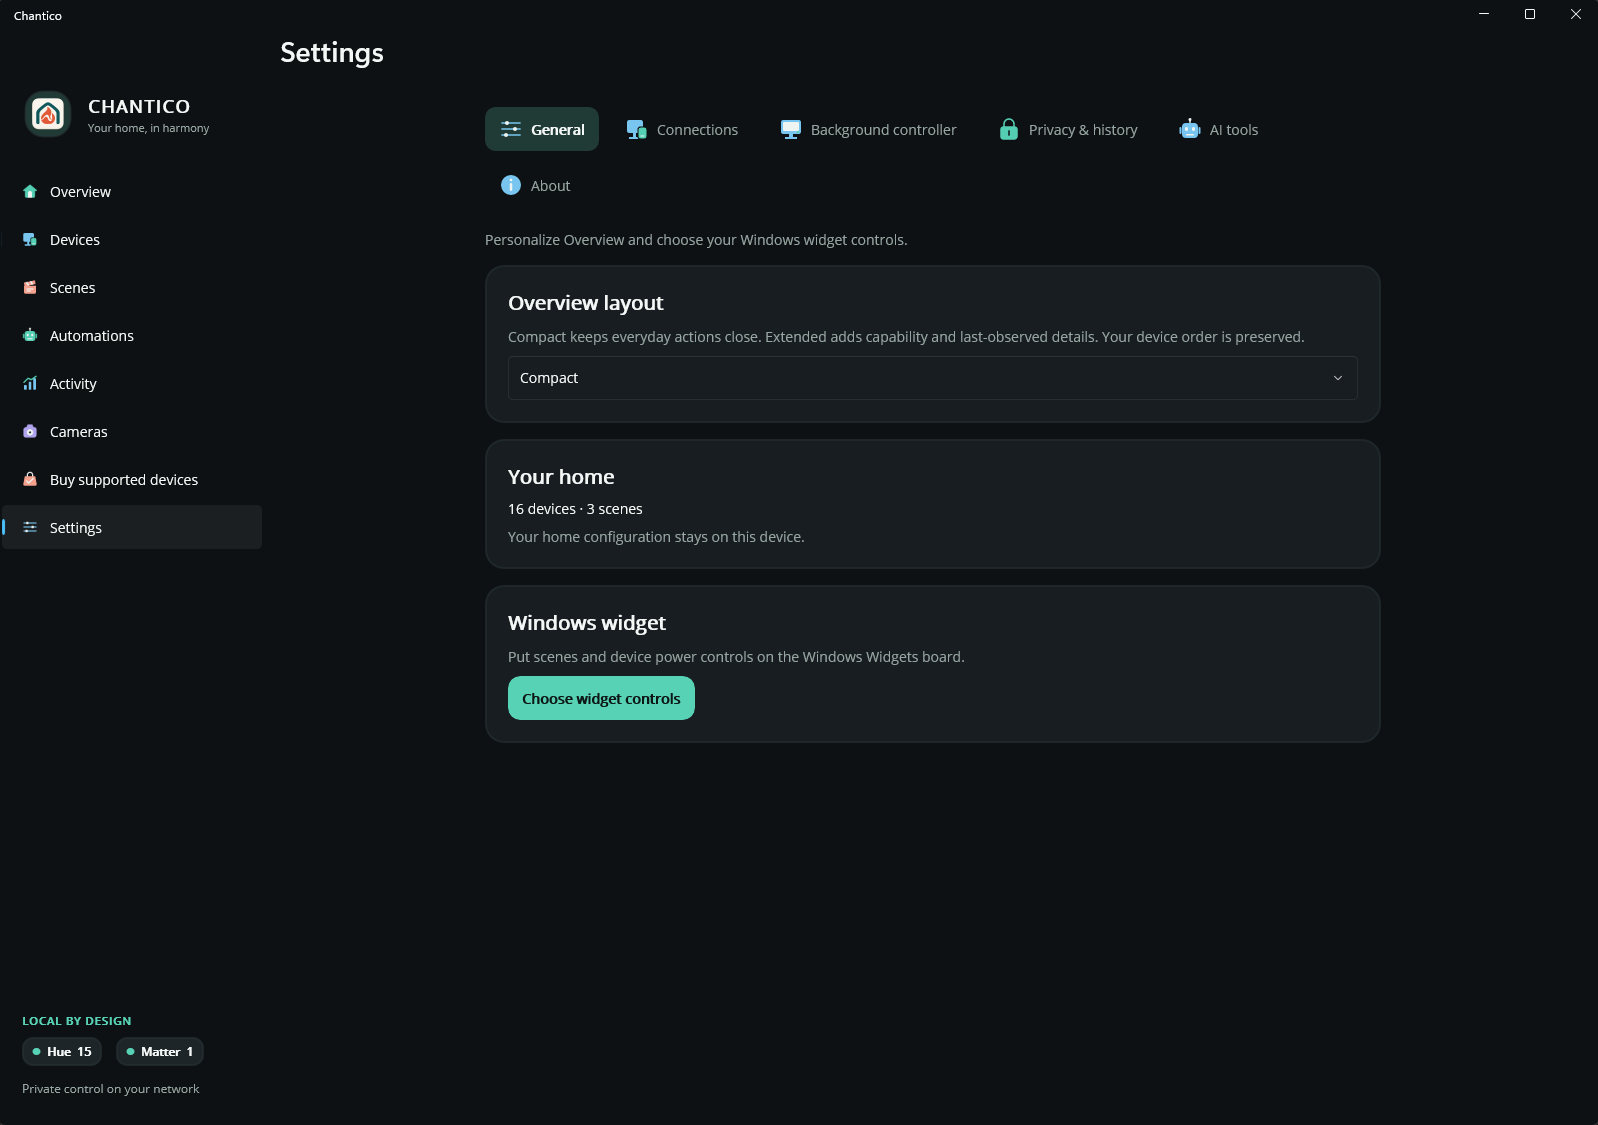This screenshot has width=1598, height=1125.
Task: Go to Scenes in the sidebar
Action: pyautogui.click(x=132, y=288)
